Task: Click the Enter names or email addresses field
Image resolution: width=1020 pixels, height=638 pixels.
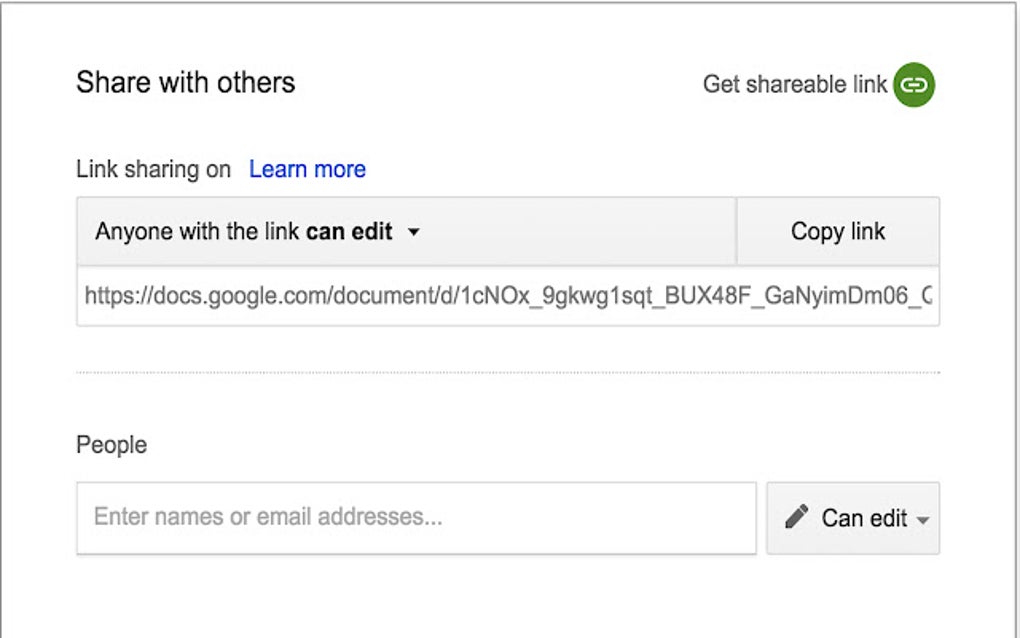Action: click(x=416, y=517)
